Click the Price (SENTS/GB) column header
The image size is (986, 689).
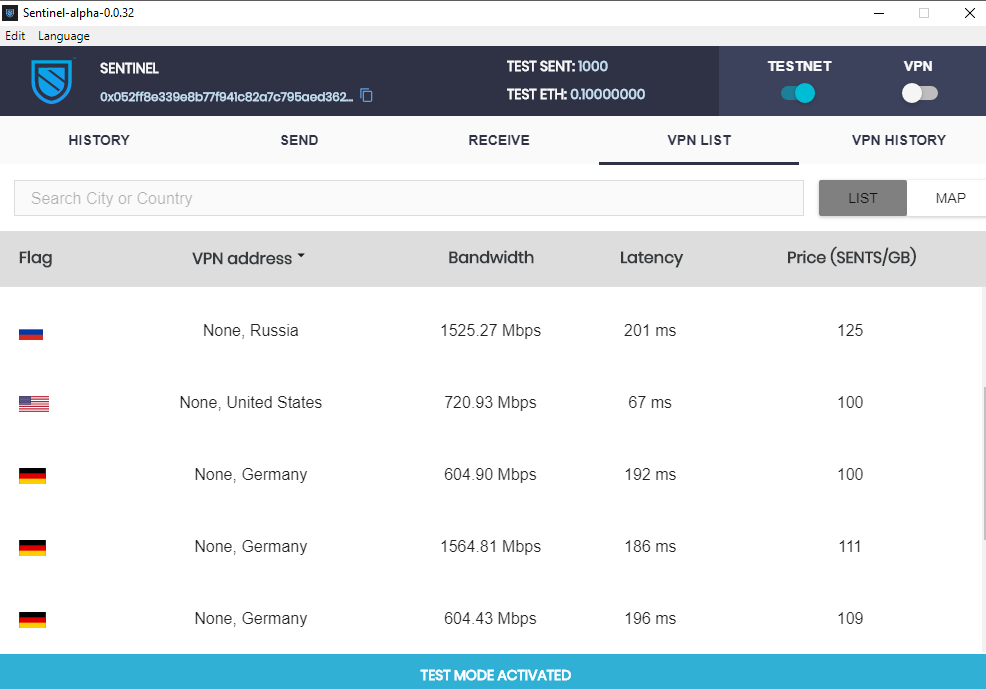[851, 258]
